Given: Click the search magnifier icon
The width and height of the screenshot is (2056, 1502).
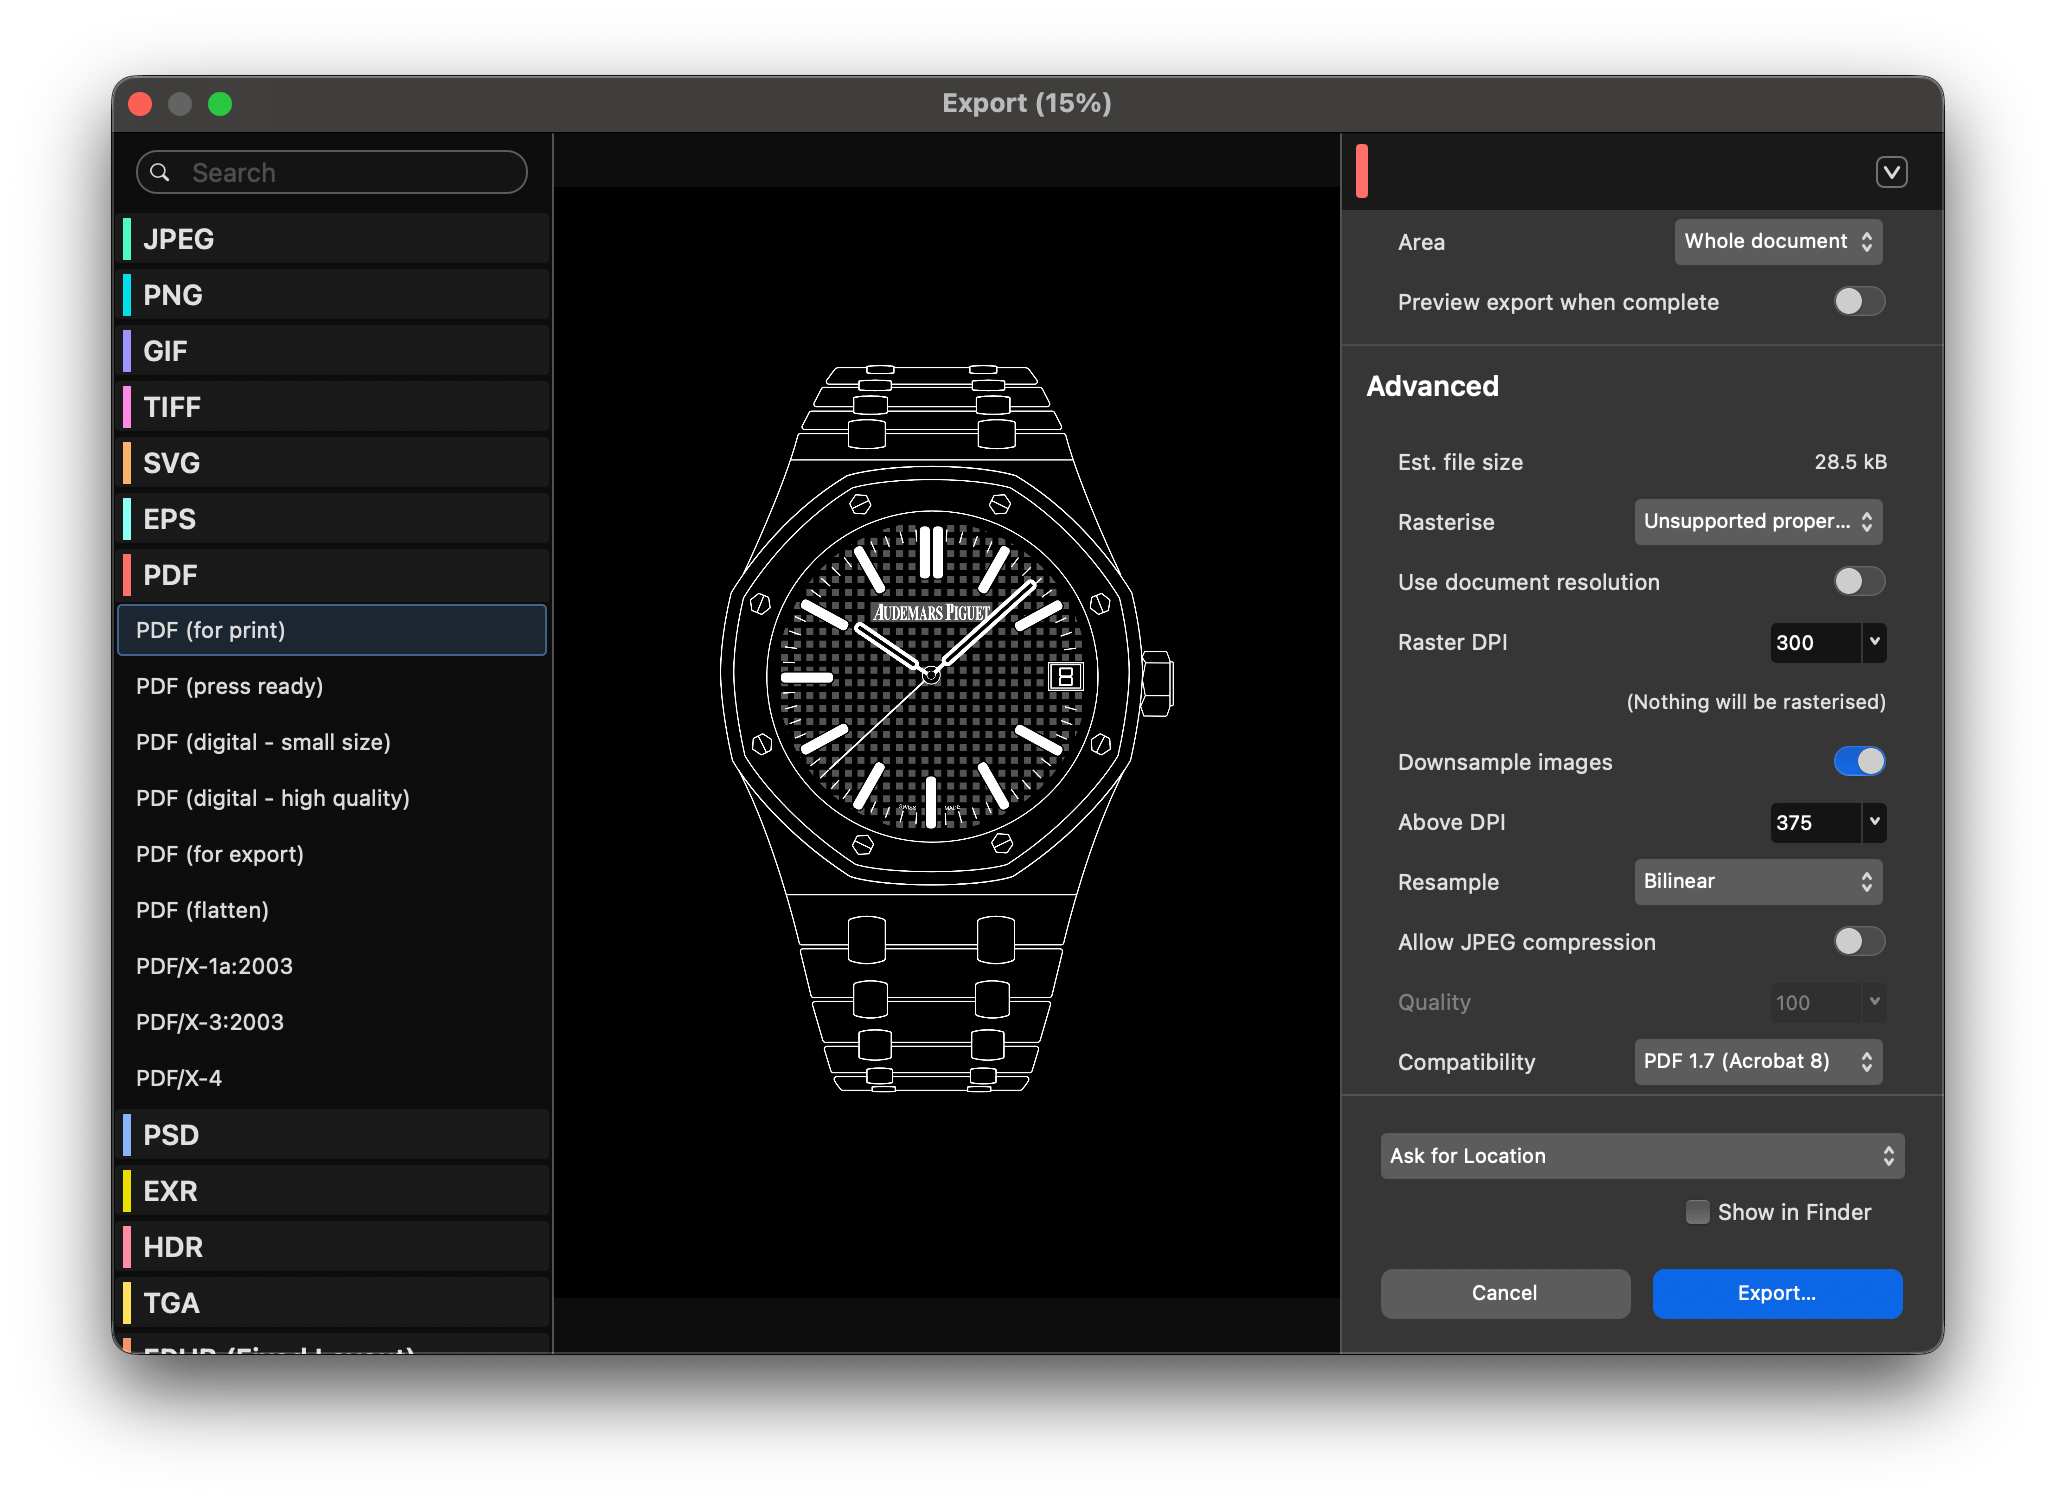Looking at the screenshot, I should tap(160, 172).
